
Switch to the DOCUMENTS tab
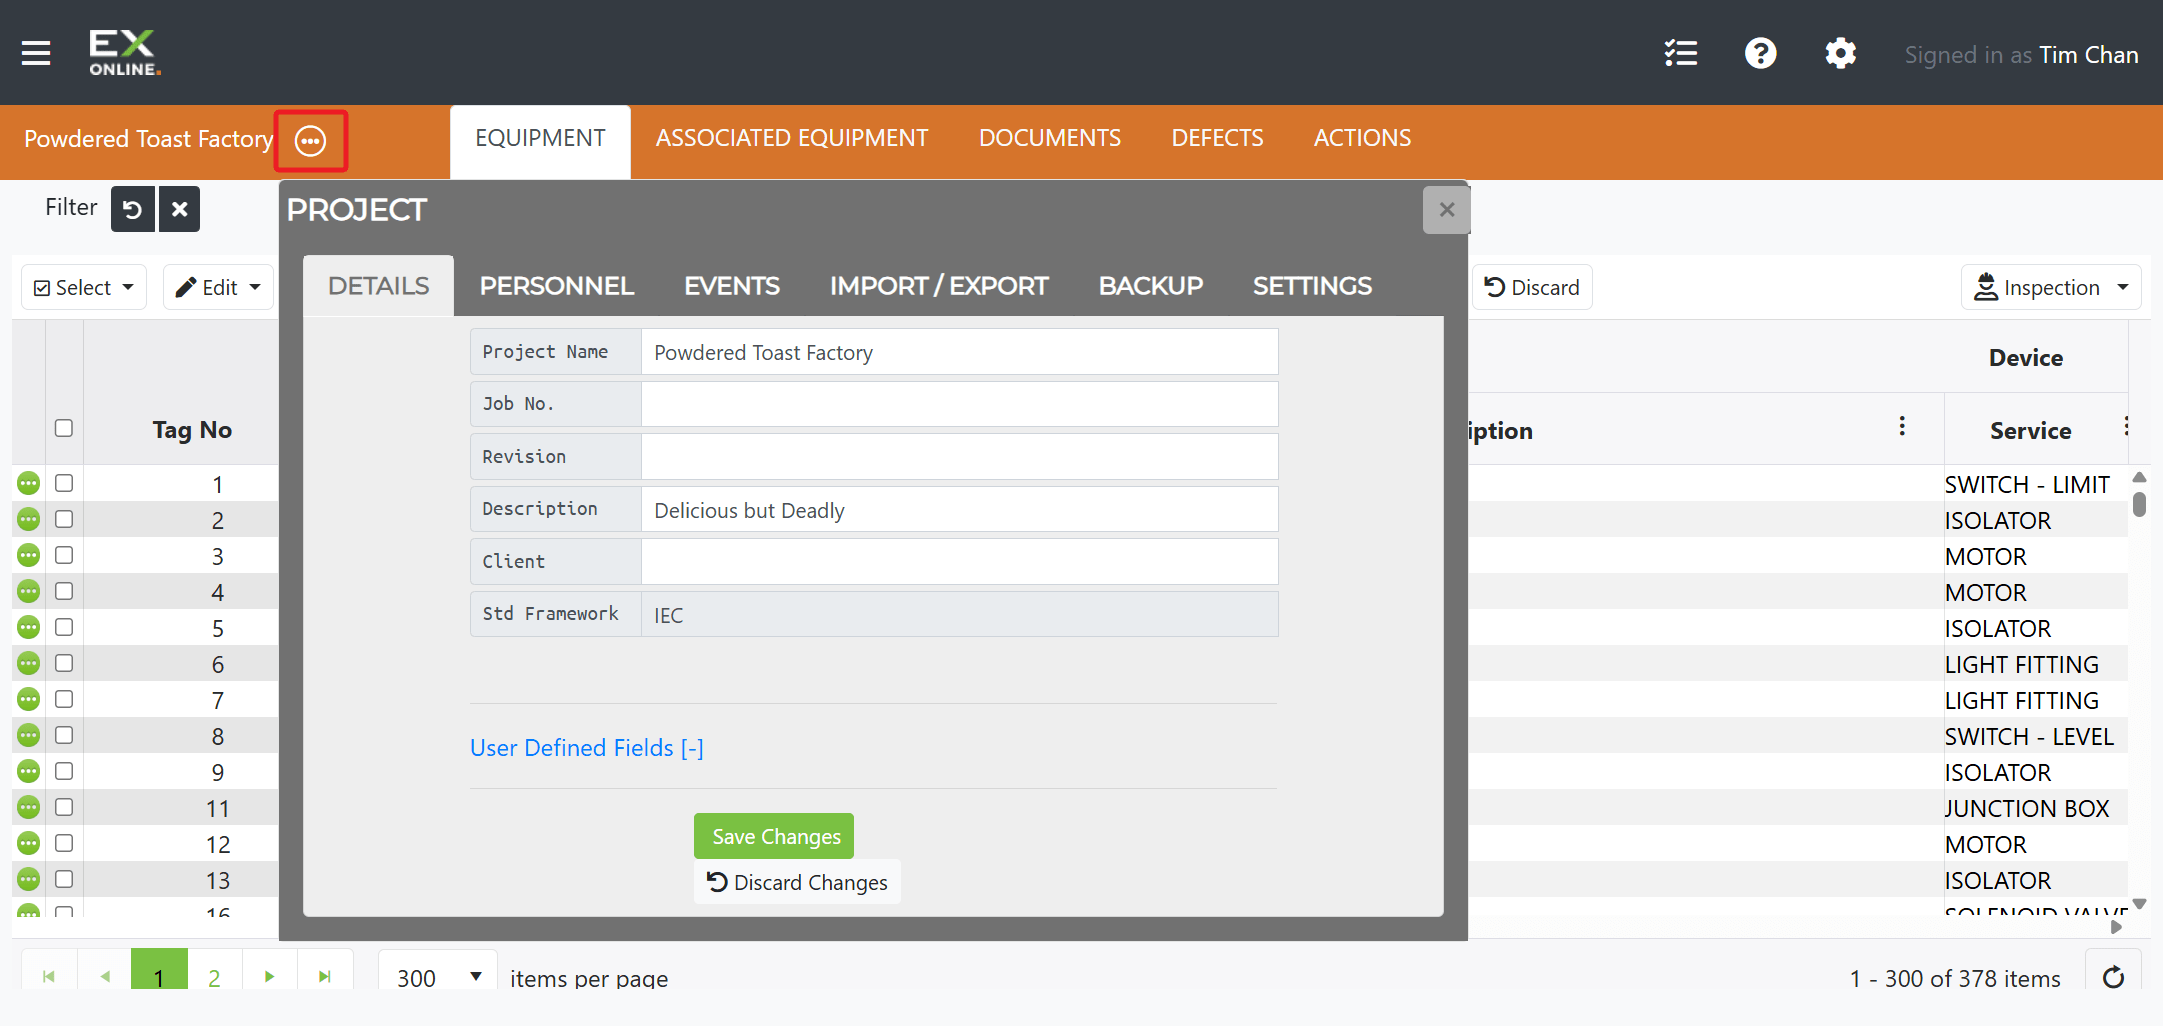[x=1050, y=138]
